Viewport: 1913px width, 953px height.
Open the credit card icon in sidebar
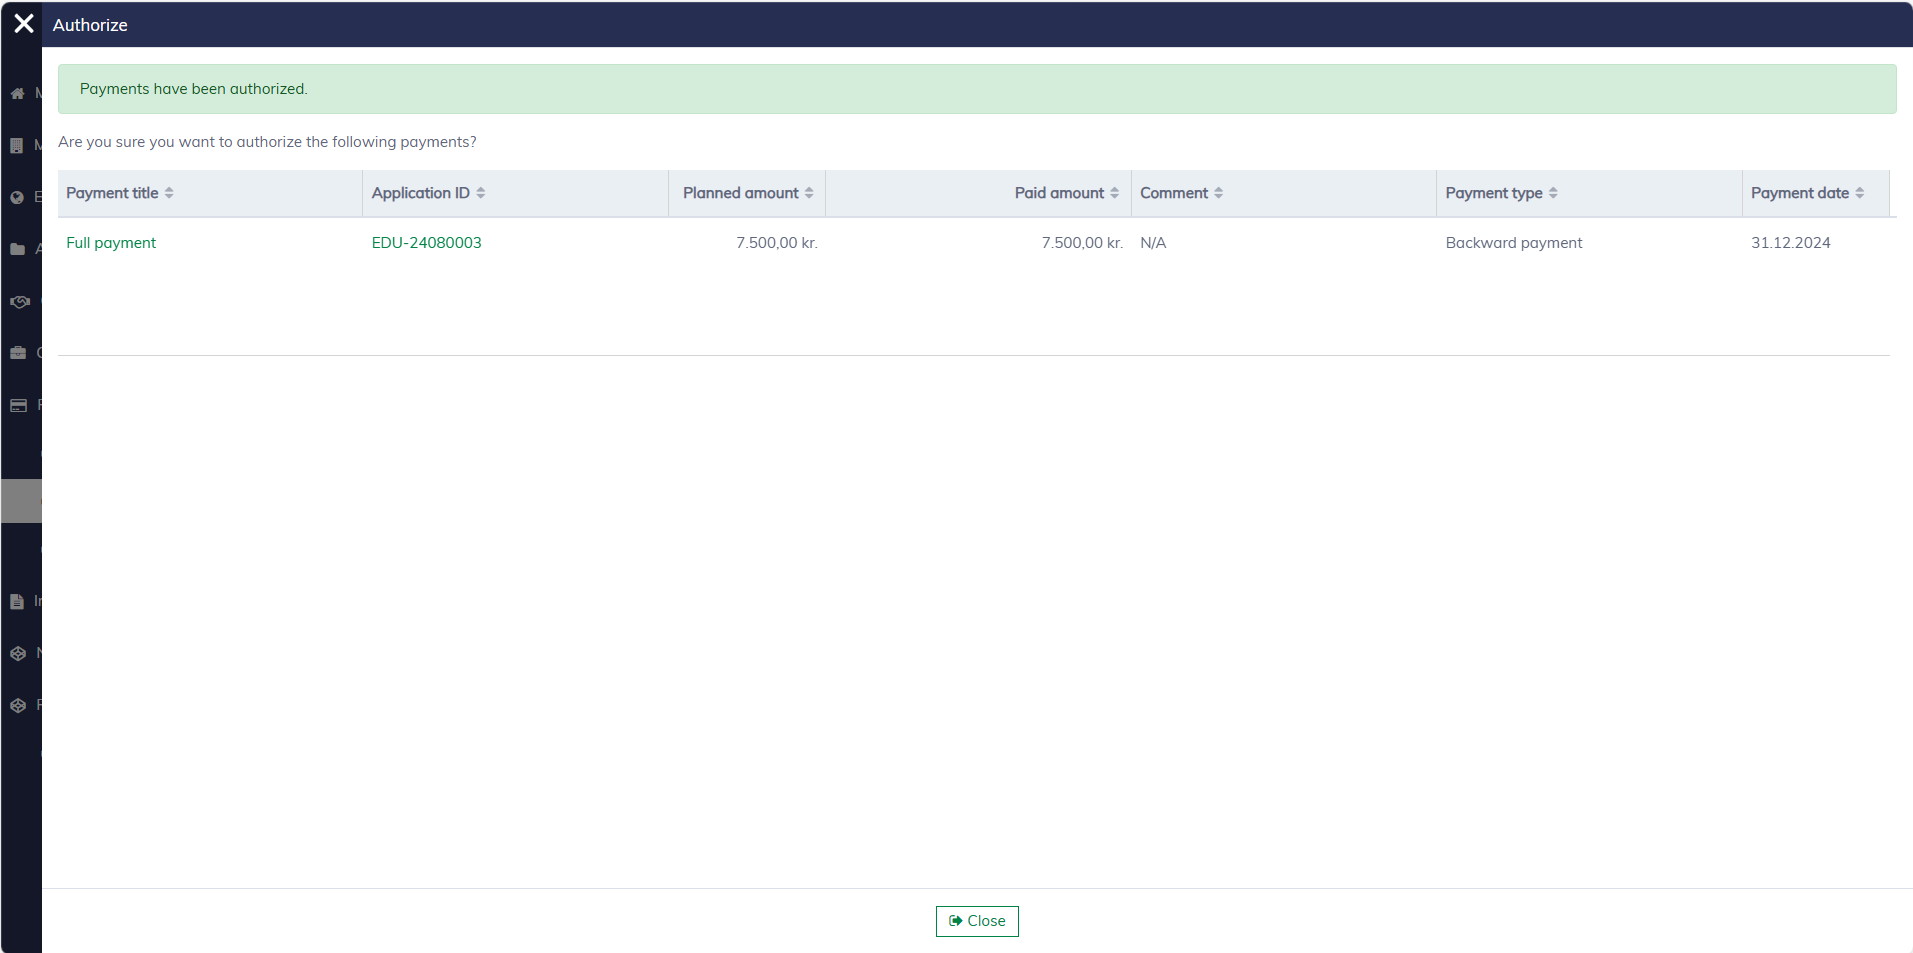(x=18, y=405)
